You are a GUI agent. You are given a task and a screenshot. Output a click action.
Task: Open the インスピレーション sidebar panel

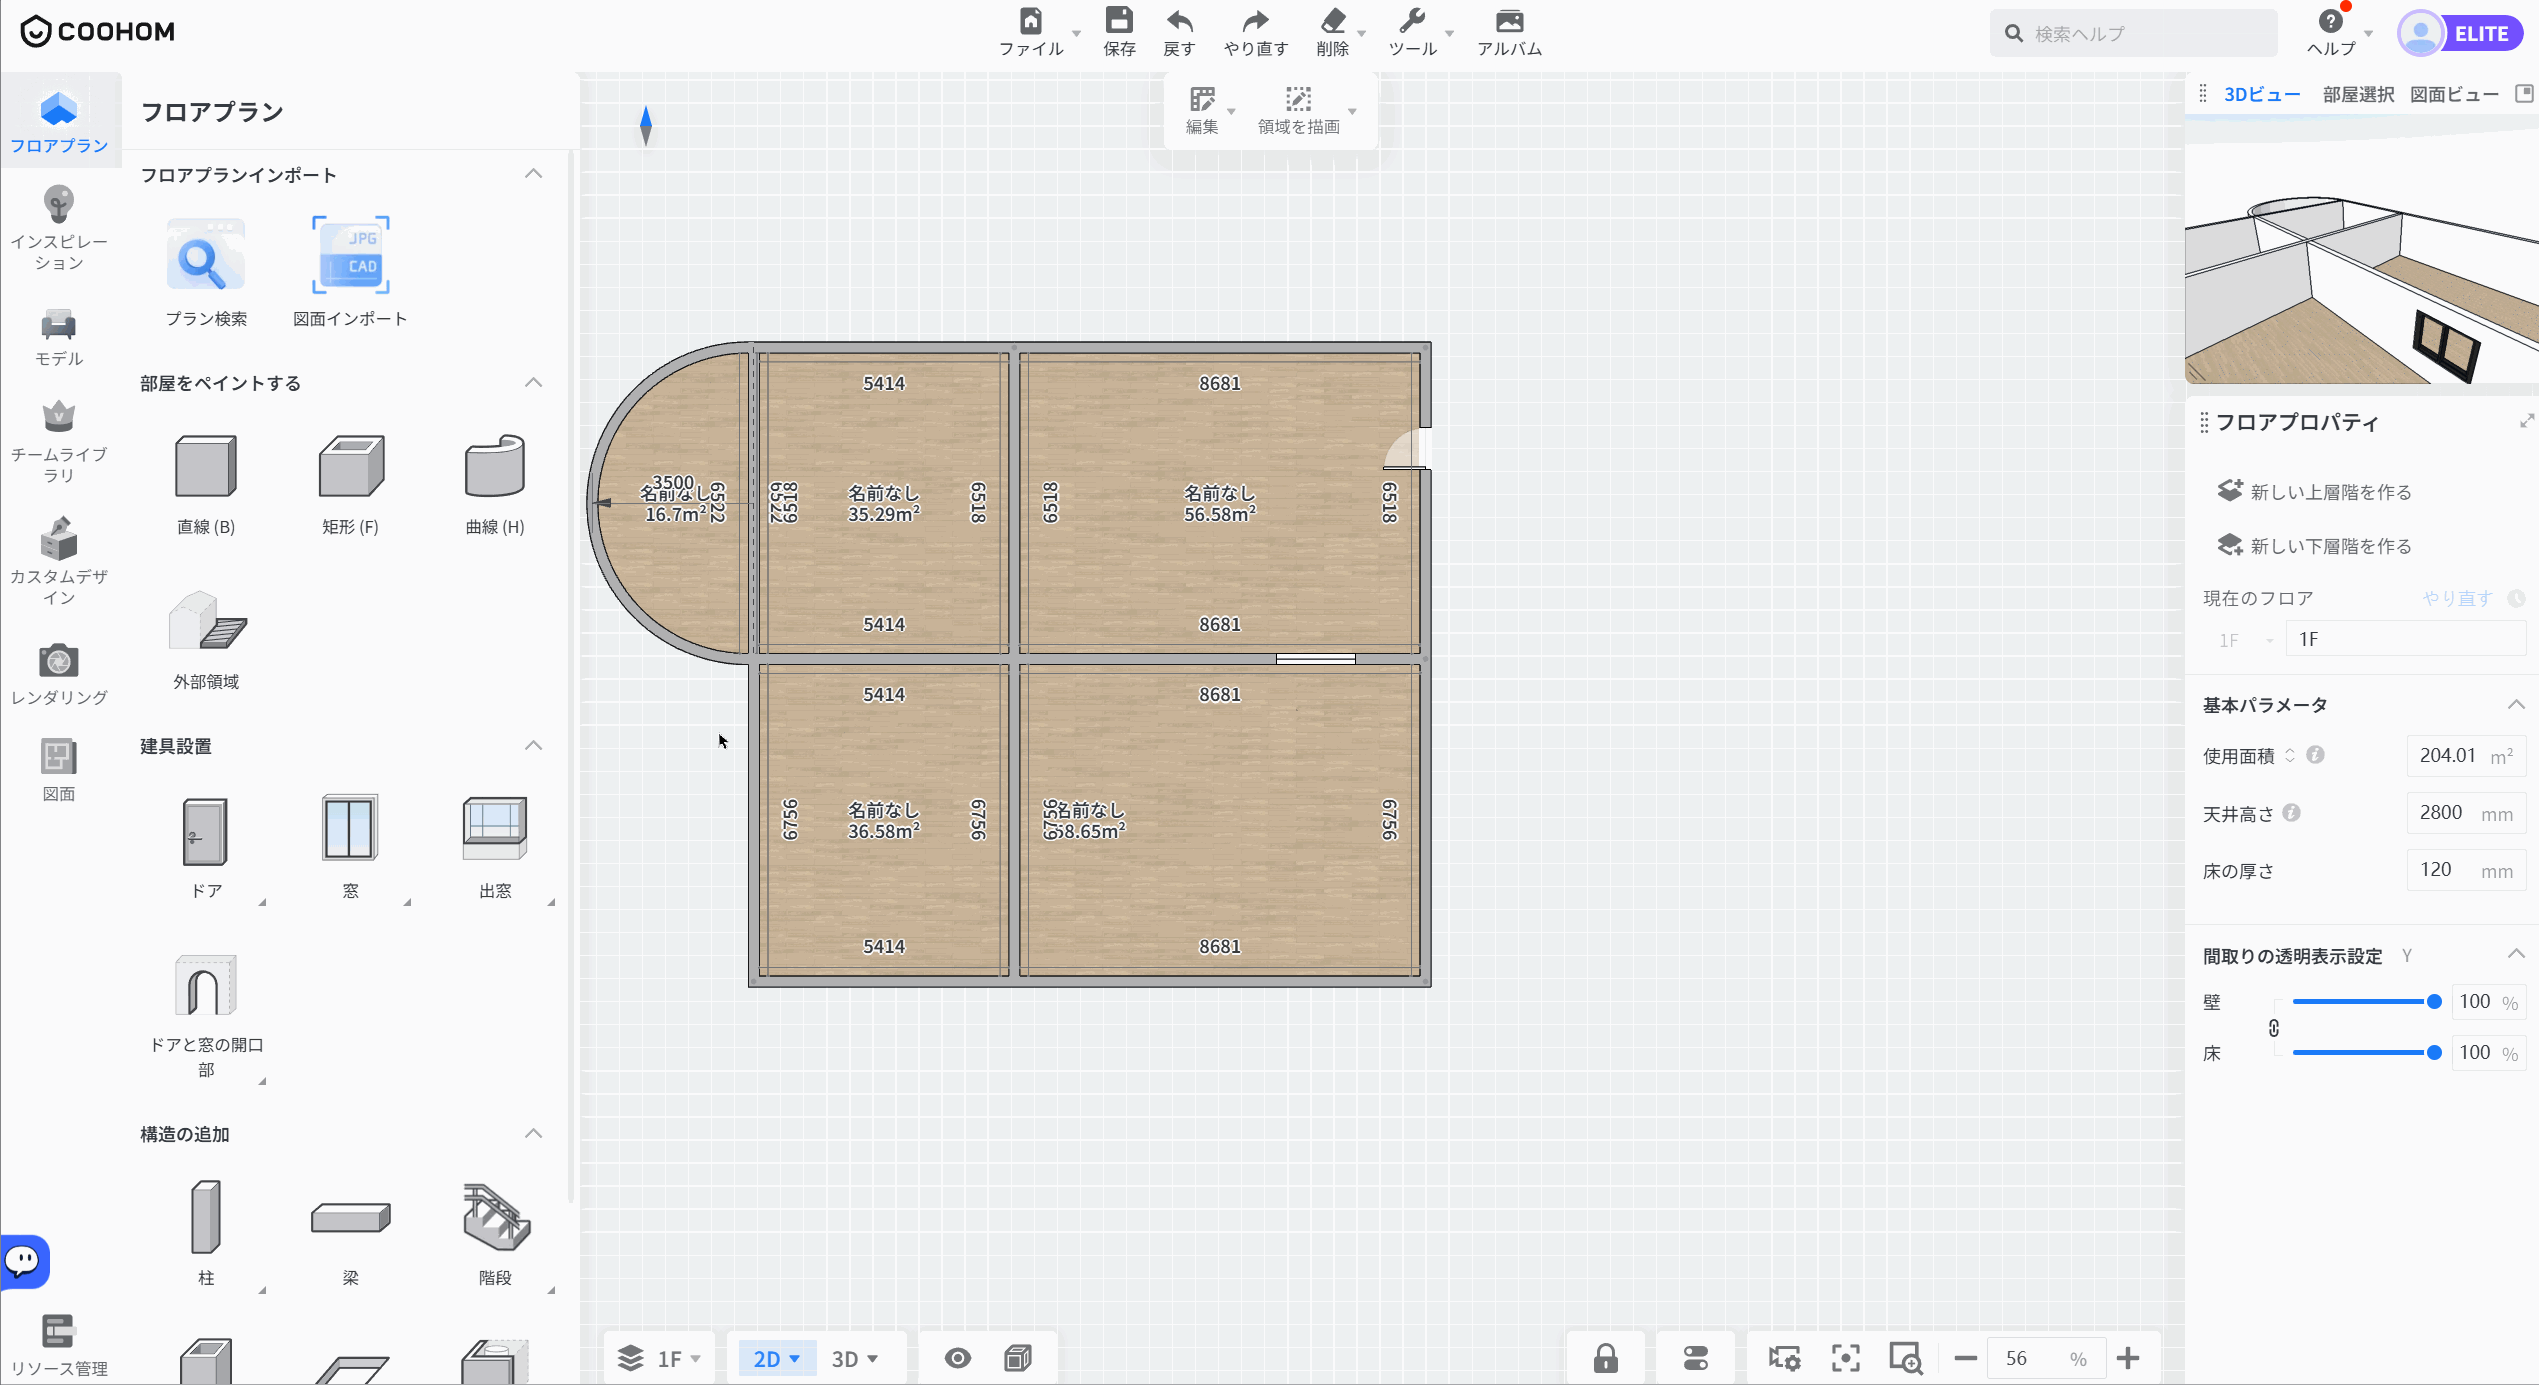(59, 227)
